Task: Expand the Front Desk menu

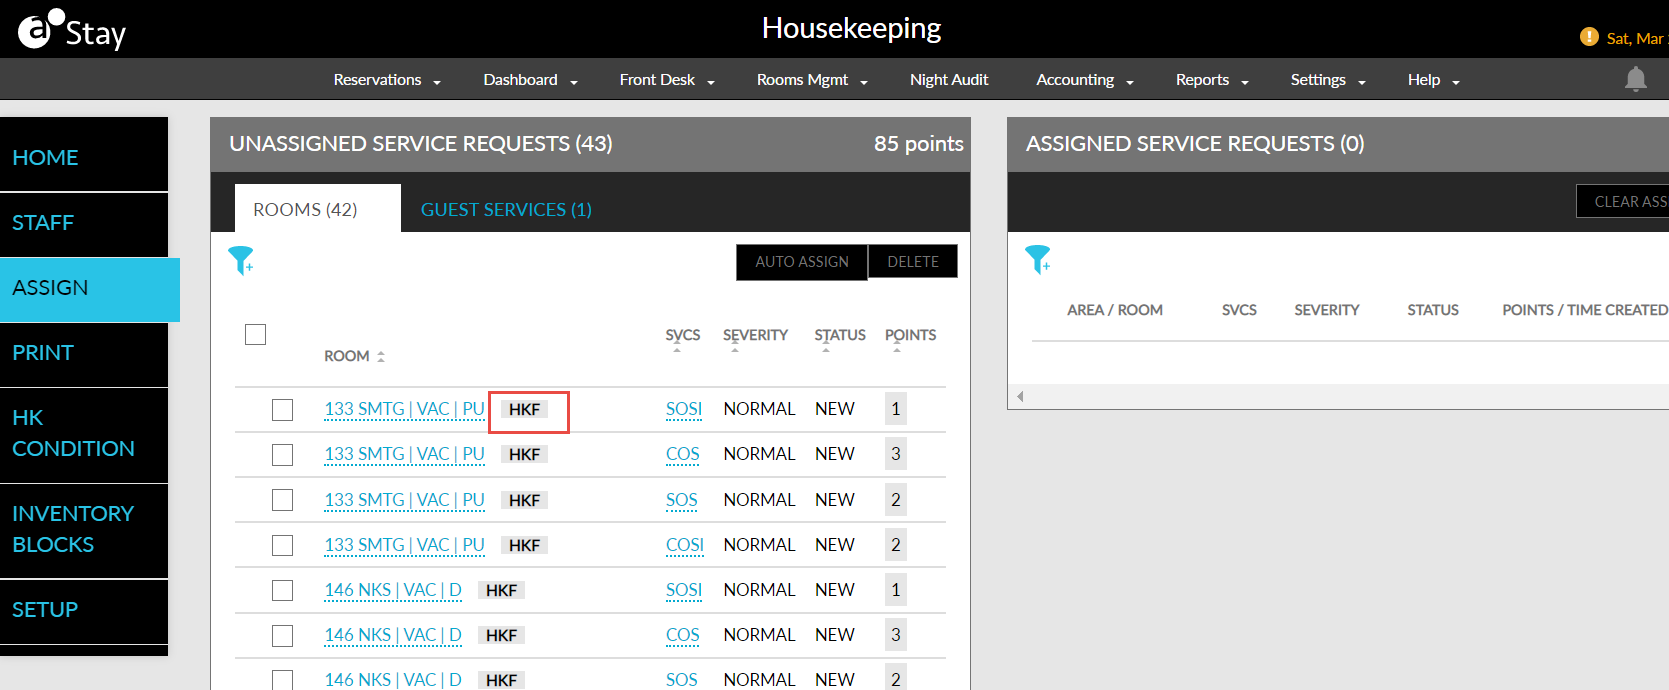Action: click(667, 80)
